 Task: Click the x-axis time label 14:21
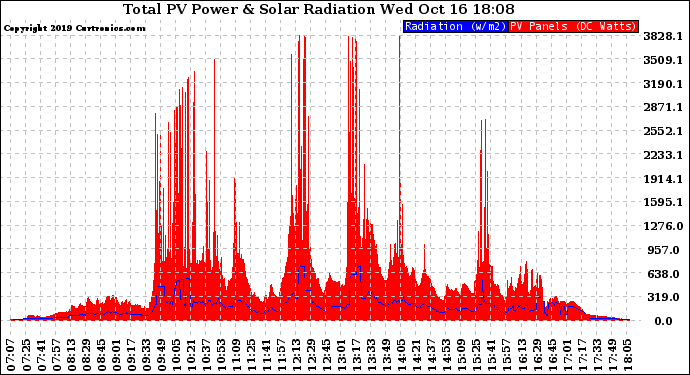(416, 355)
